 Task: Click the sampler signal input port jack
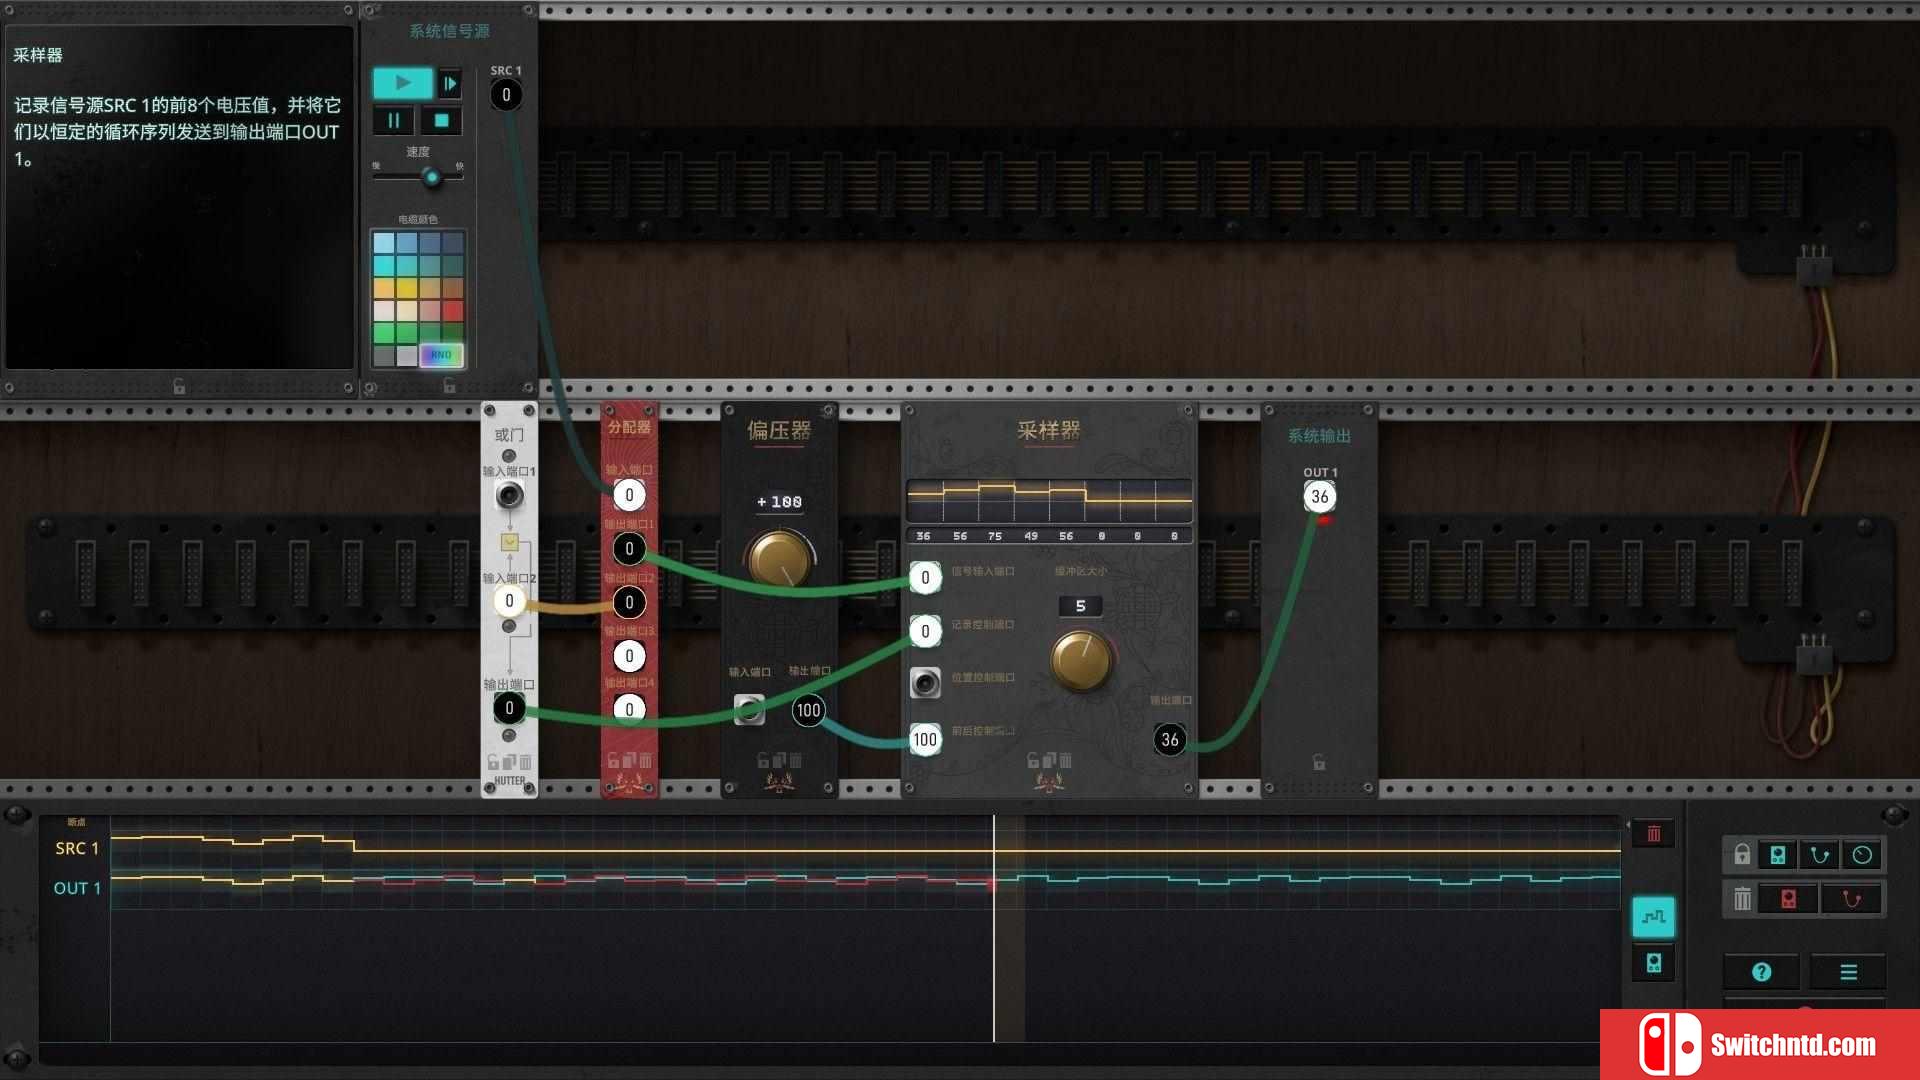(925, 578)
